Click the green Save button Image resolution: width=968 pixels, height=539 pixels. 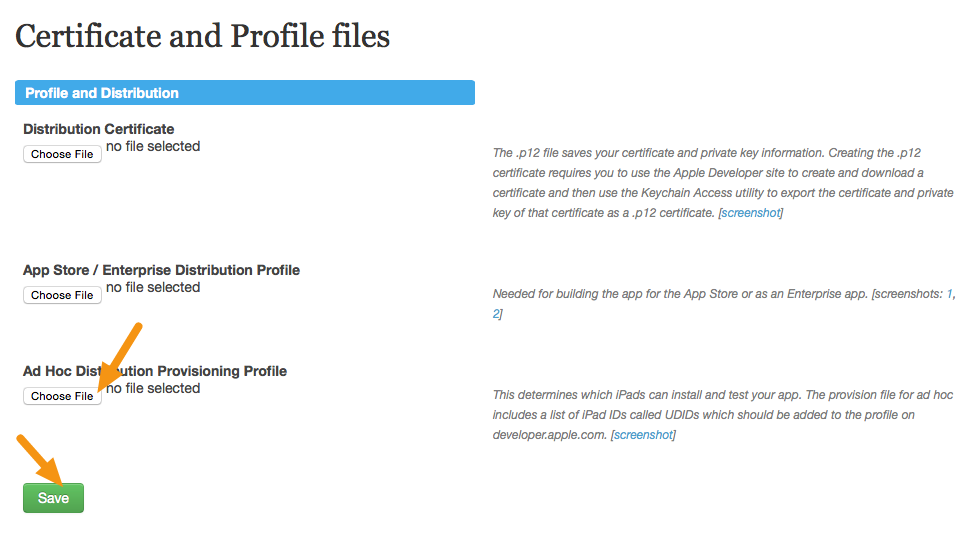click(53, 498)
